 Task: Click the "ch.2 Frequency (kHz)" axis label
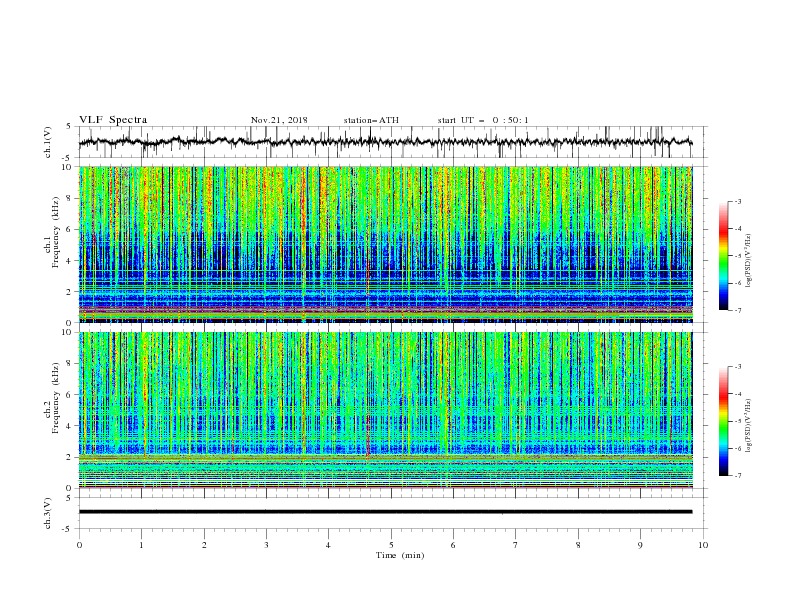[x=52, y=396]
